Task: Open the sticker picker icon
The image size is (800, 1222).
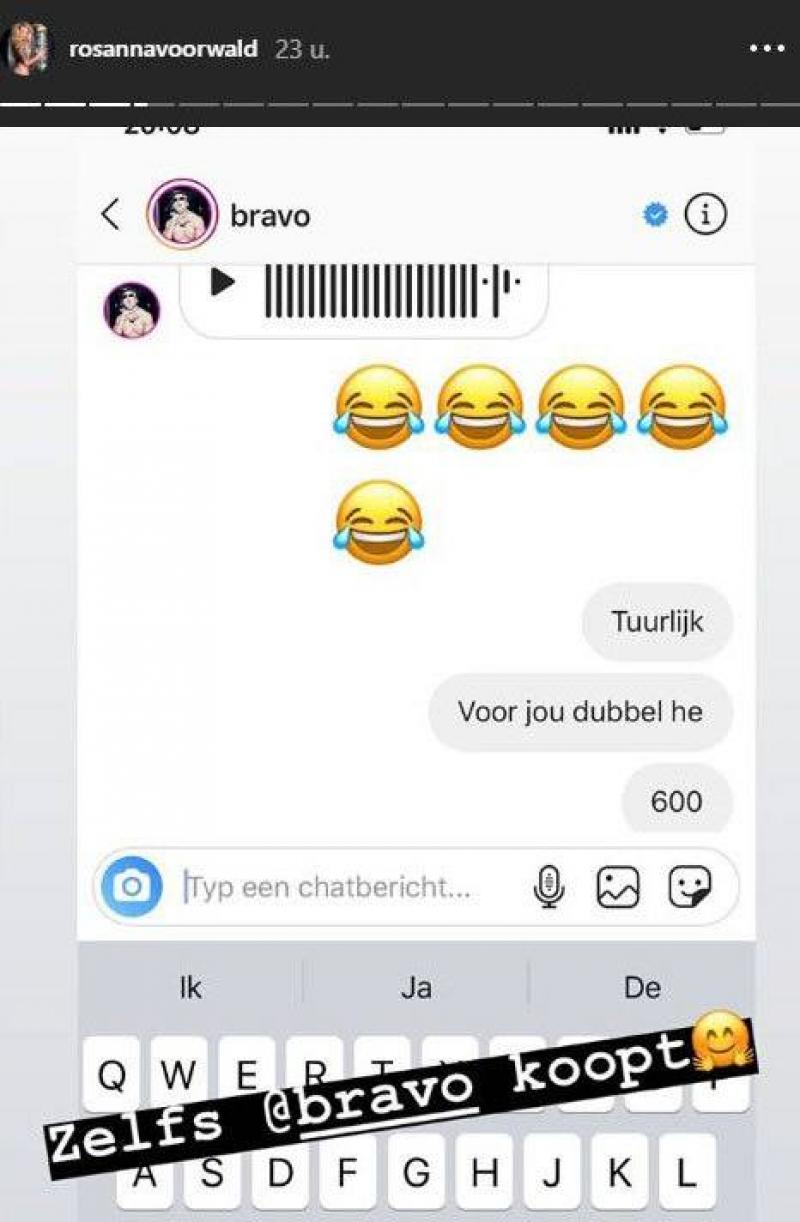Action: pos(690,886)
